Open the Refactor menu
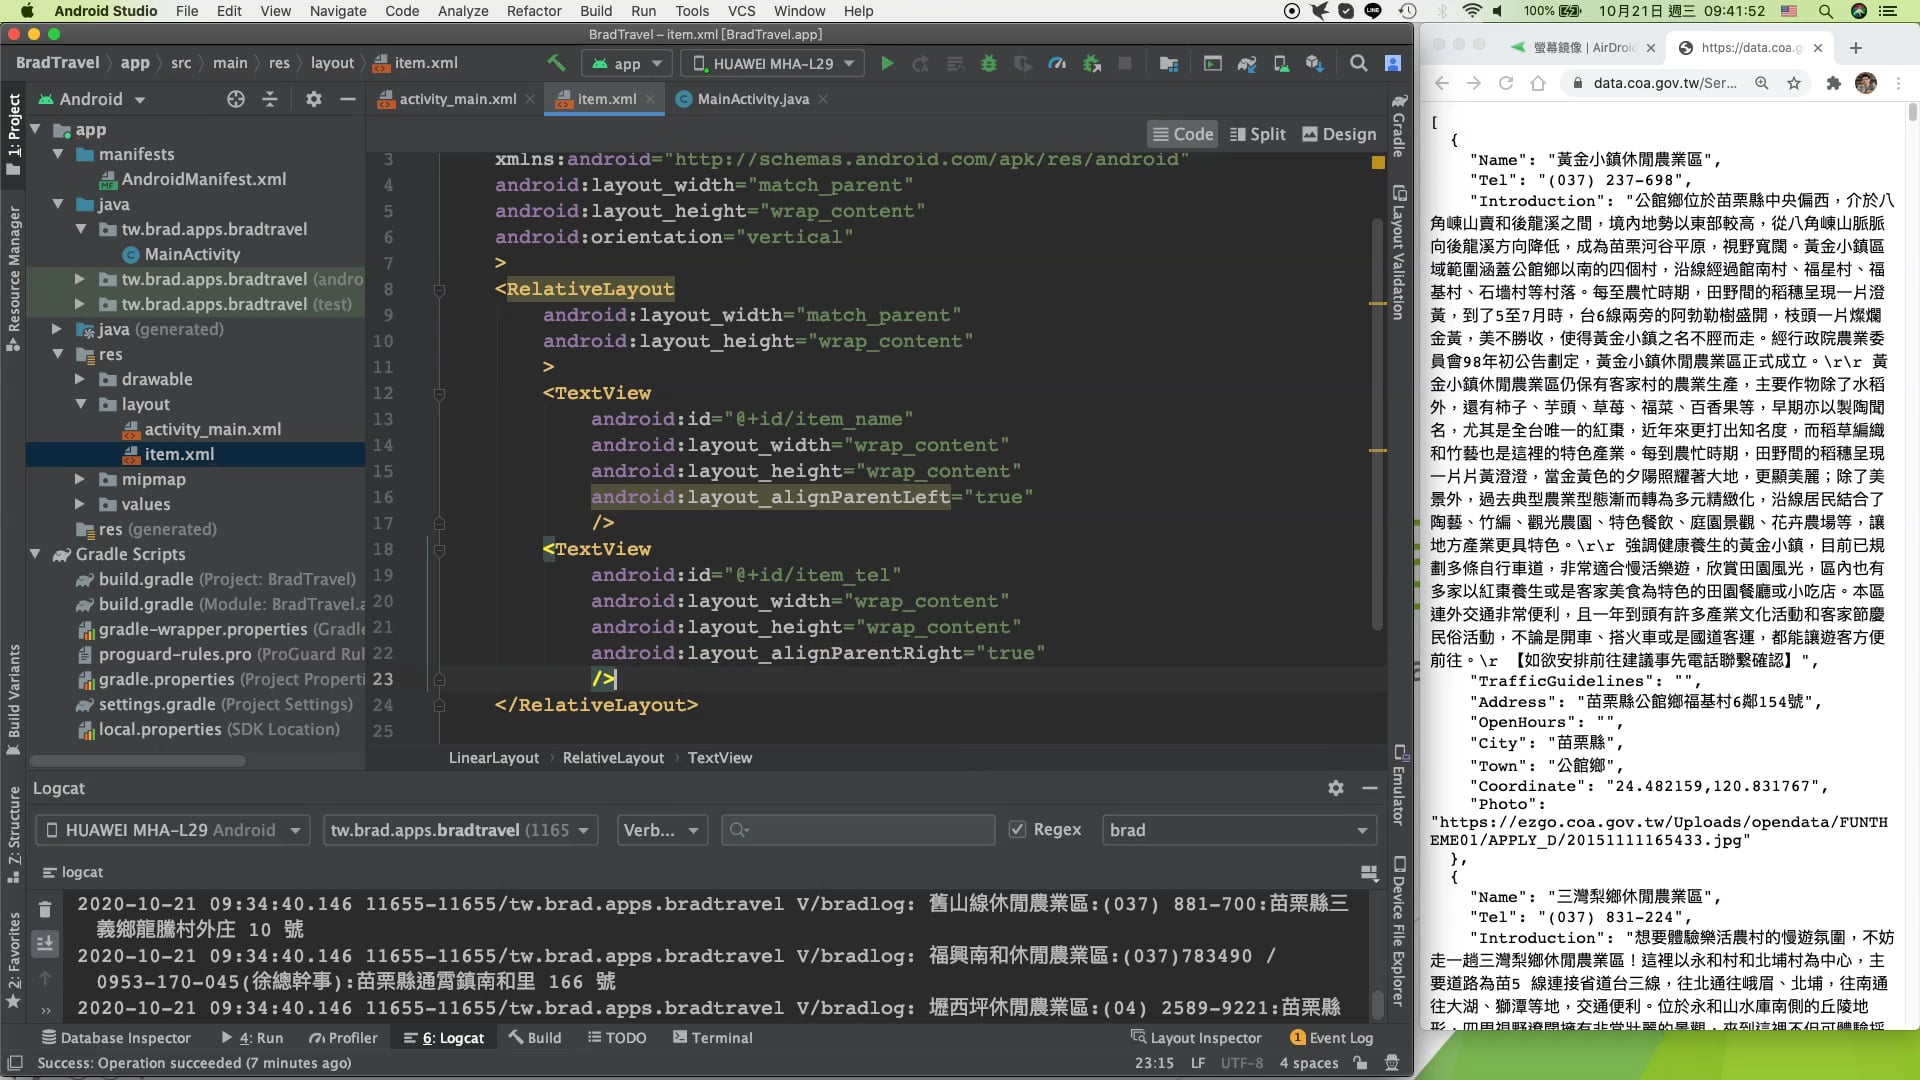Viewport: 1920px width, 1080px height. [x=533, y=11]
